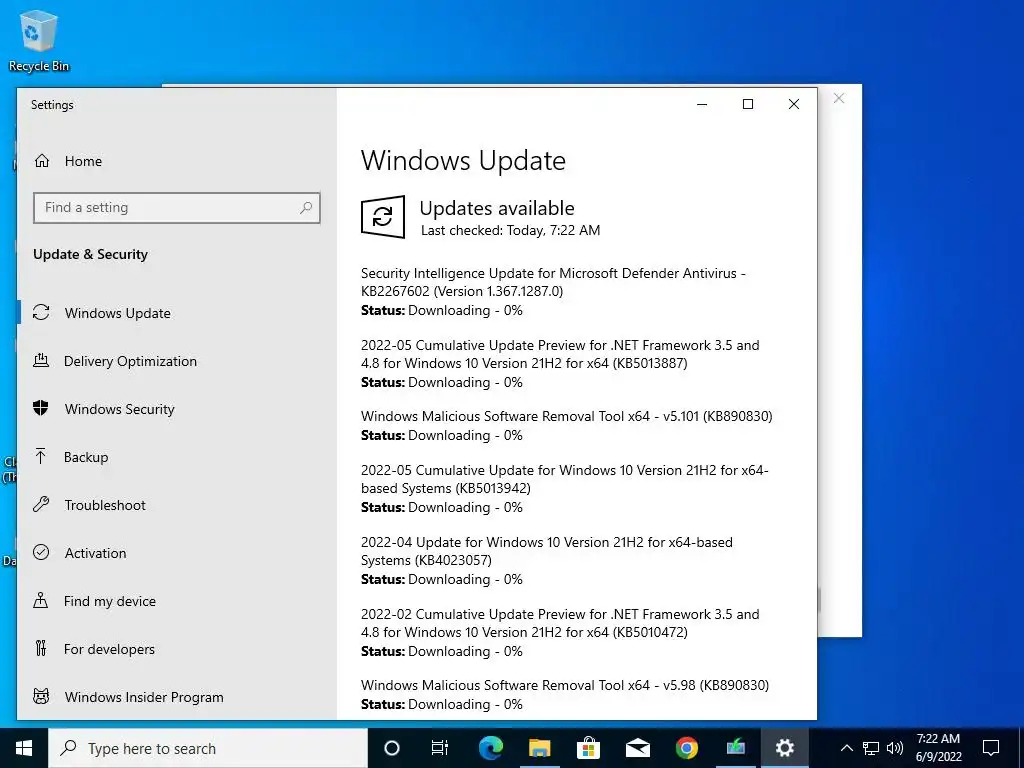Go to Settings Home
The height and width of the screenshot is (768, 1024).
tap(83, 161)
